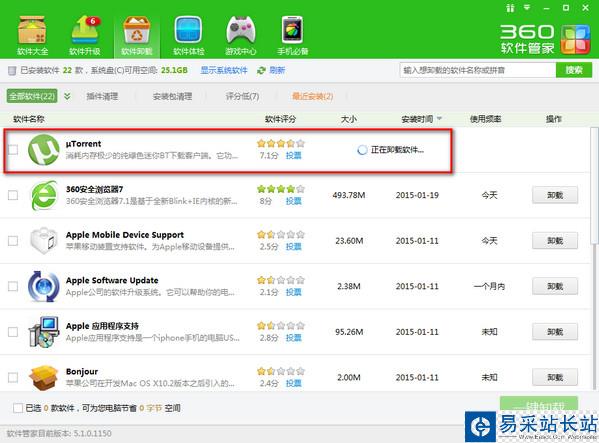This screenshot has height=443, width=599.
Task: Uninstall Apple Software Update via 卸载
Action: [555, 286]
